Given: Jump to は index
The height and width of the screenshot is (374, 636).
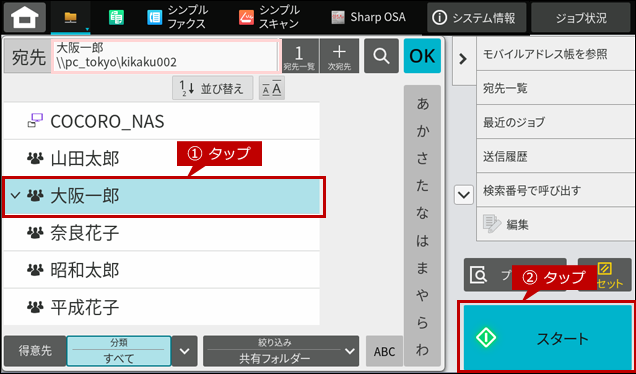Looking at the screenshot, I should (422, 241).
